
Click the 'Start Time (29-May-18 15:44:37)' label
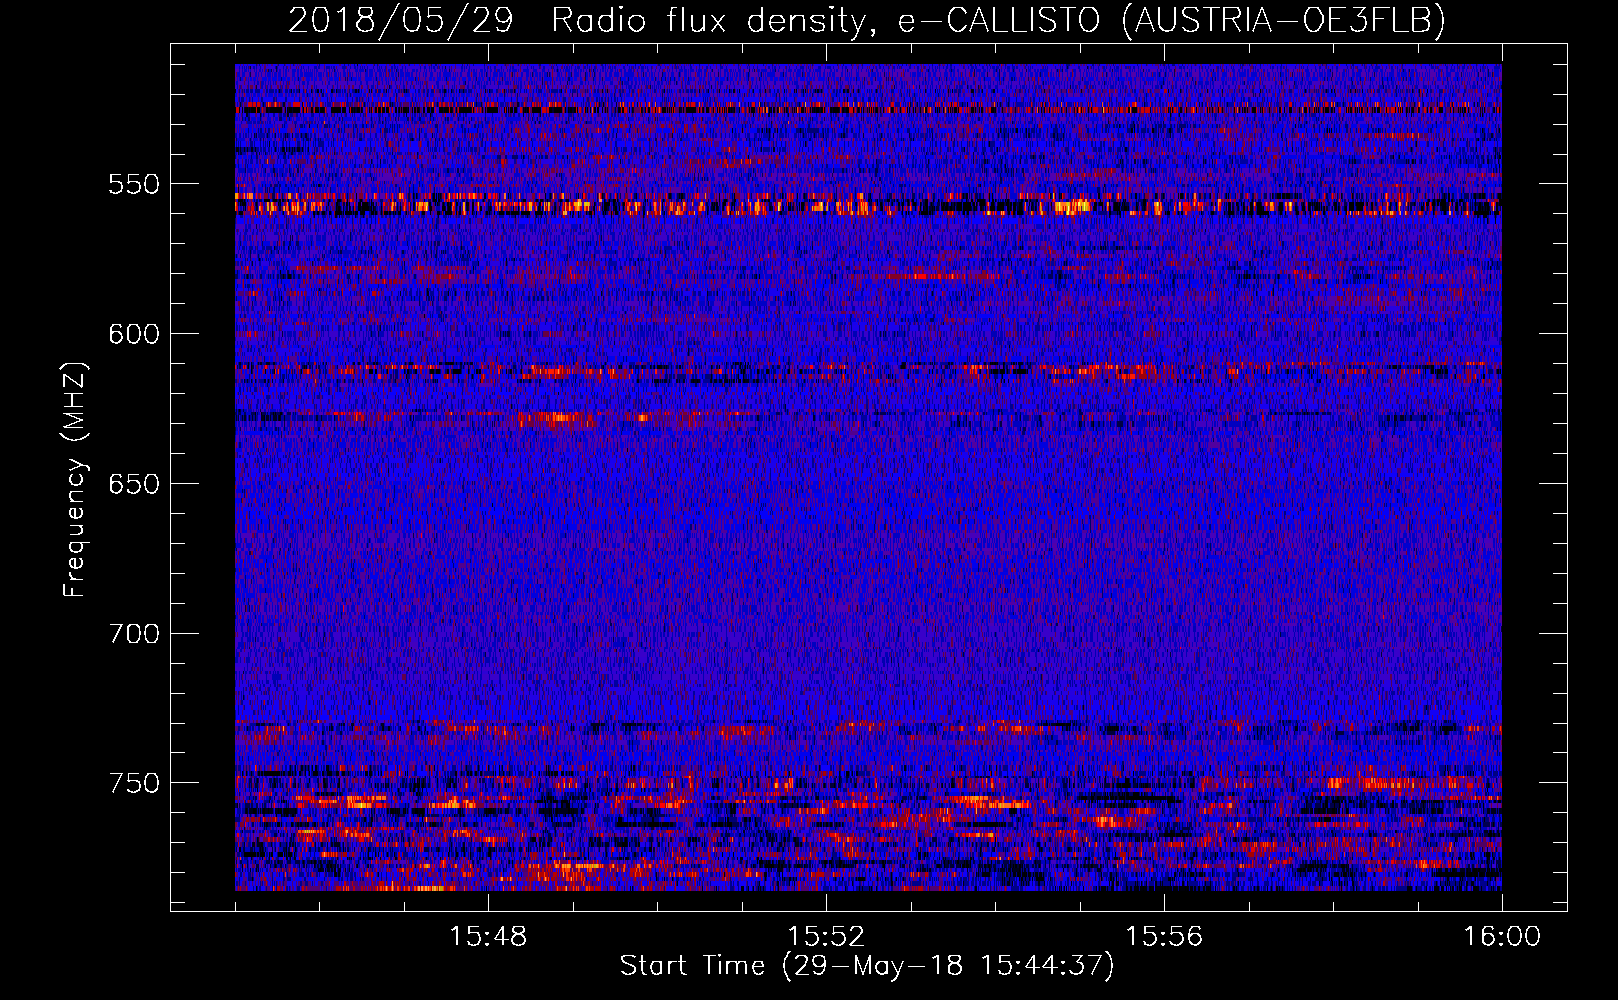pos(867,966)
